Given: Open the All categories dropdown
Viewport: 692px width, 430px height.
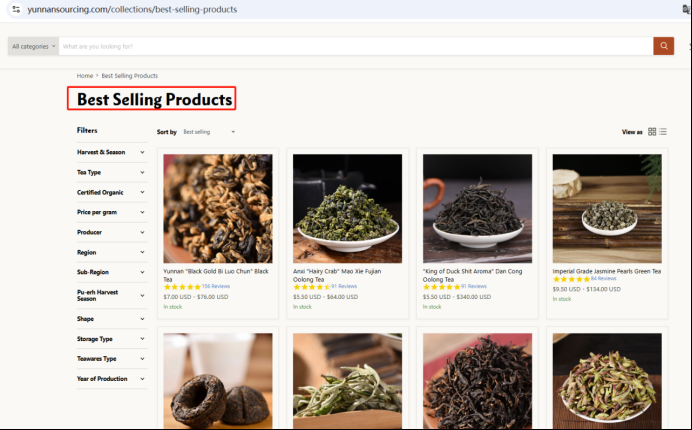Looking at the screenshot, I should point(33,46).
